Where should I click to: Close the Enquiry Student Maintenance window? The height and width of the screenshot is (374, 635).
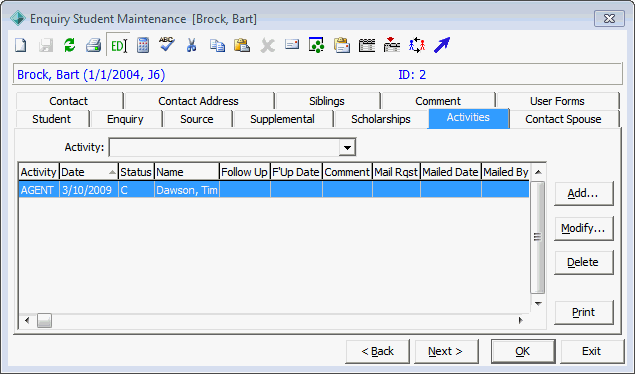pyautogui.click(x=609, y=19)
